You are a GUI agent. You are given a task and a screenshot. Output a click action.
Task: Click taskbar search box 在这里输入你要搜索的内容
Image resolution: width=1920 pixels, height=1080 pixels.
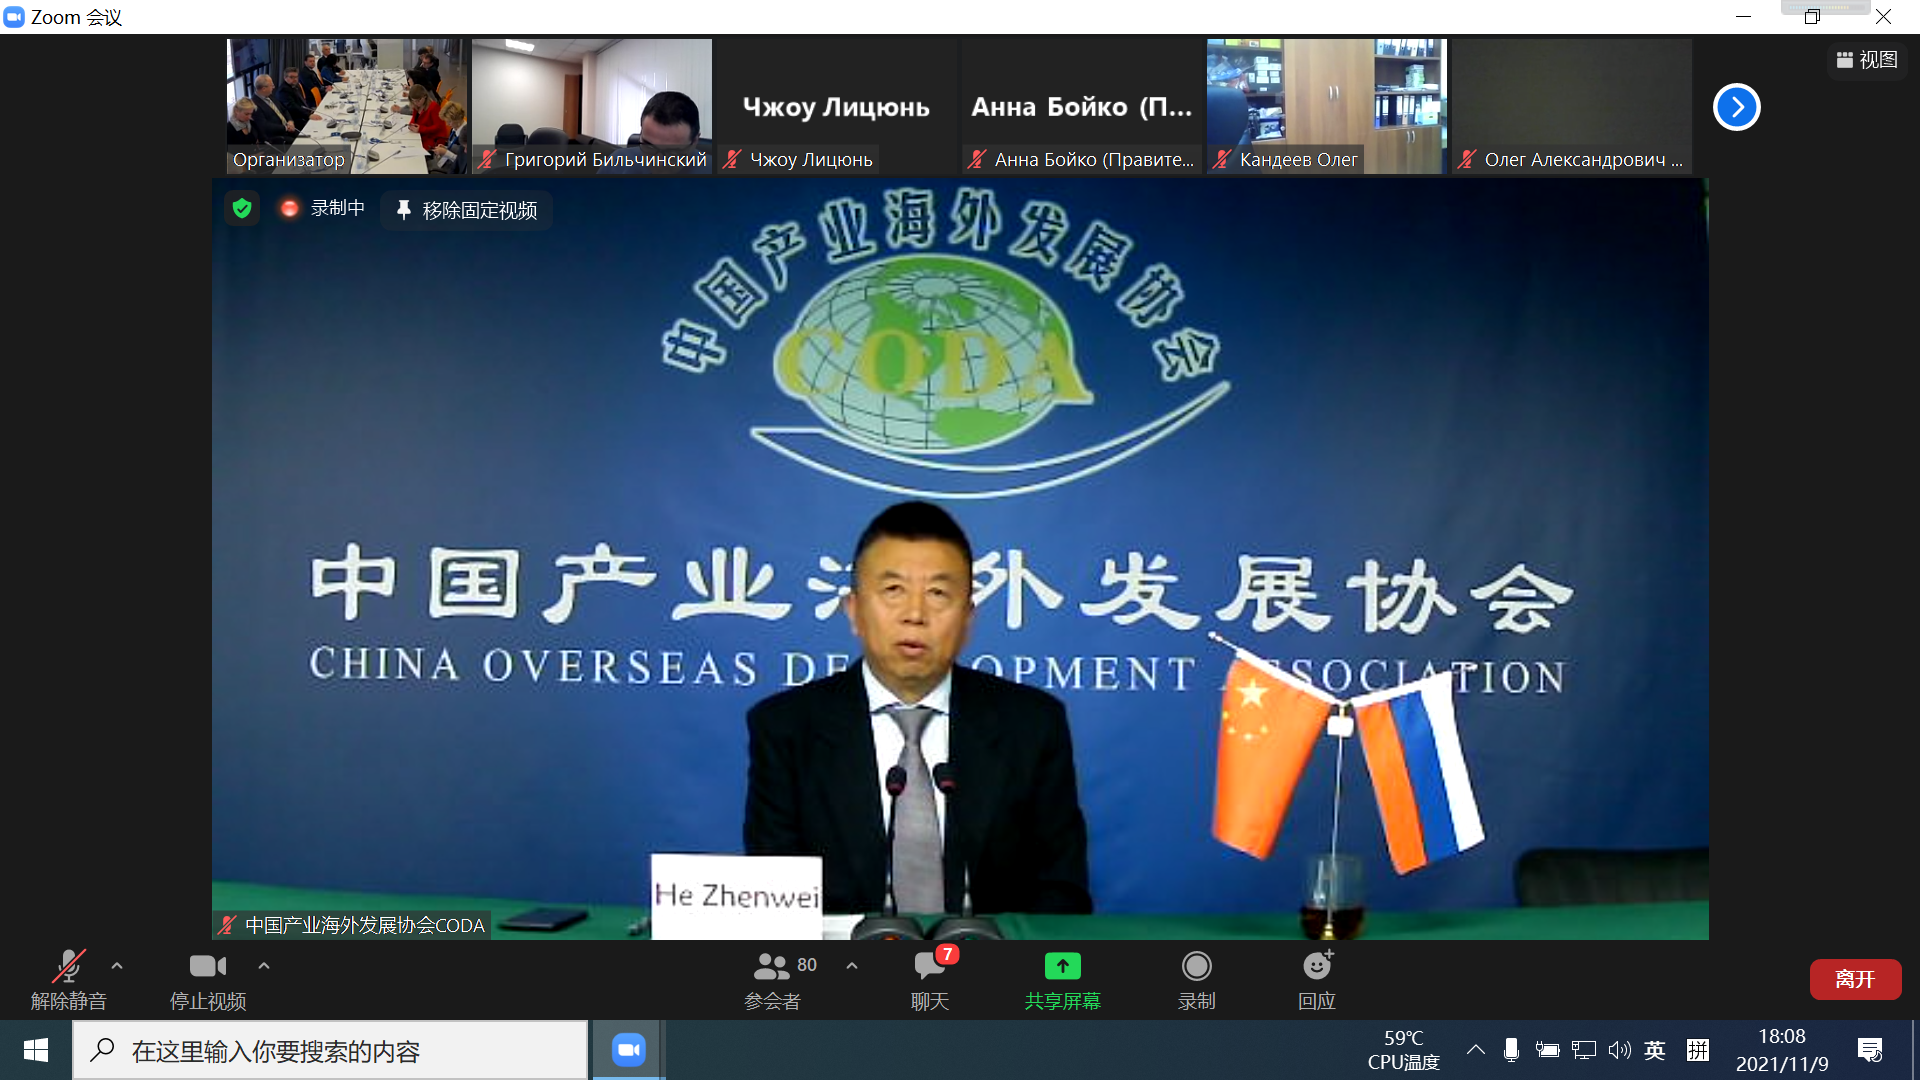coord(330,1050)
